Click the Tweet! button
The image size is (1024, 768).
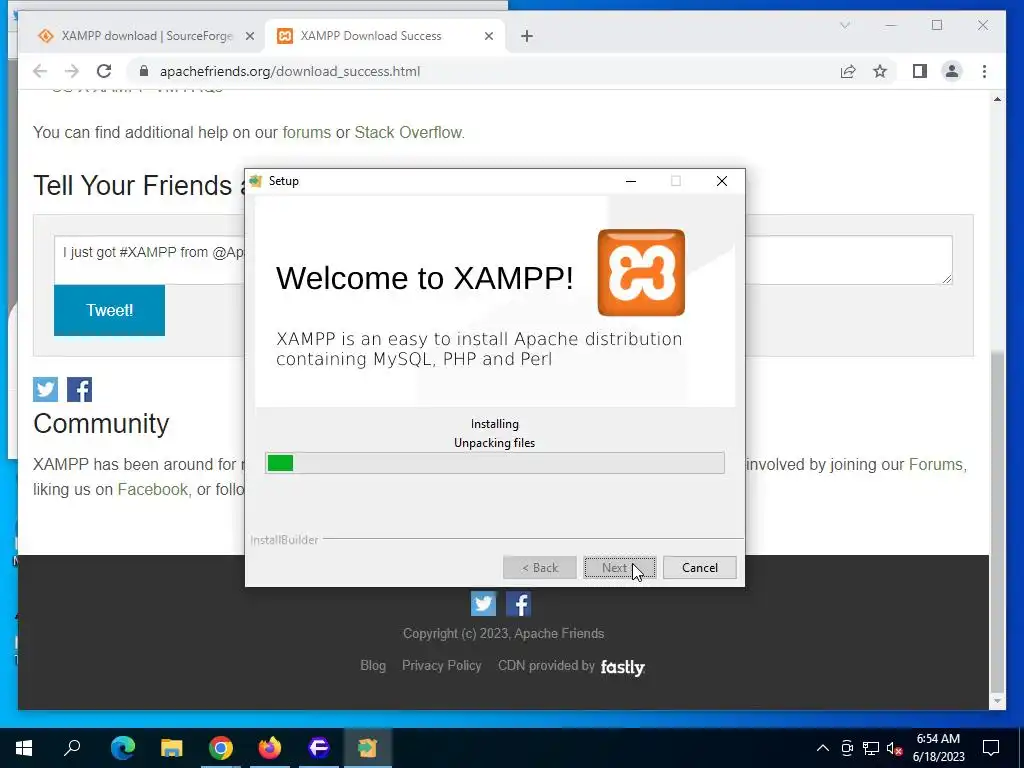coord(109,310)
